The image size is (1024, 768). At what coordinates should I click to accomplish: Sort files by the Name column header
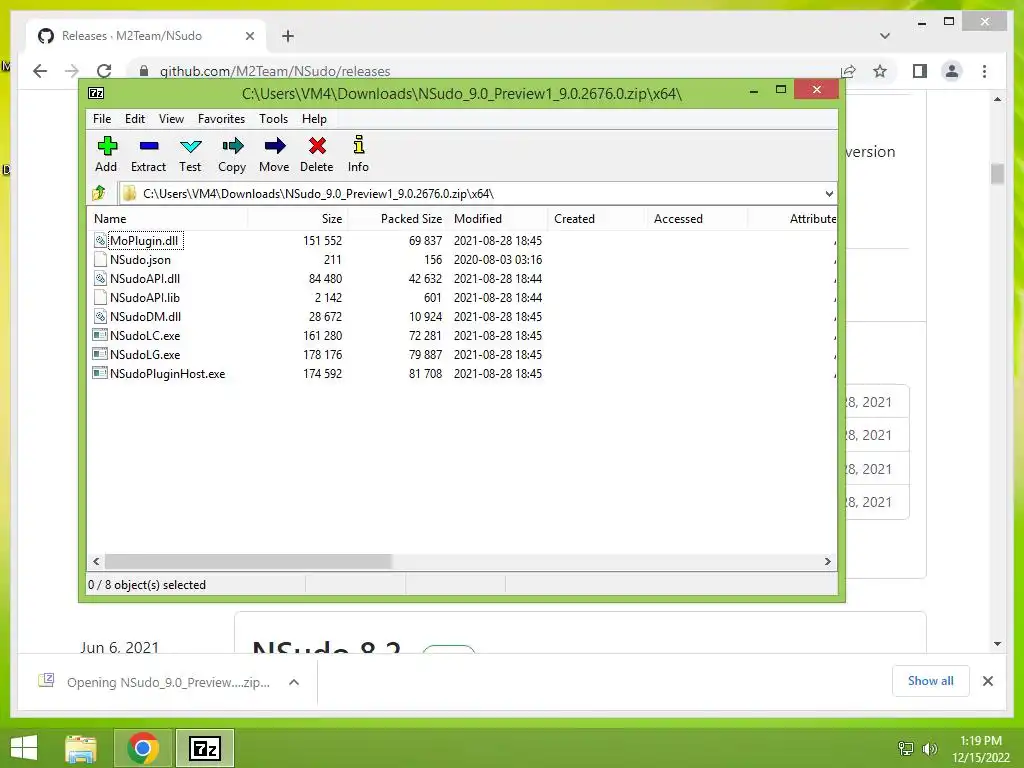pyautogui.click(x=167, y=219)
